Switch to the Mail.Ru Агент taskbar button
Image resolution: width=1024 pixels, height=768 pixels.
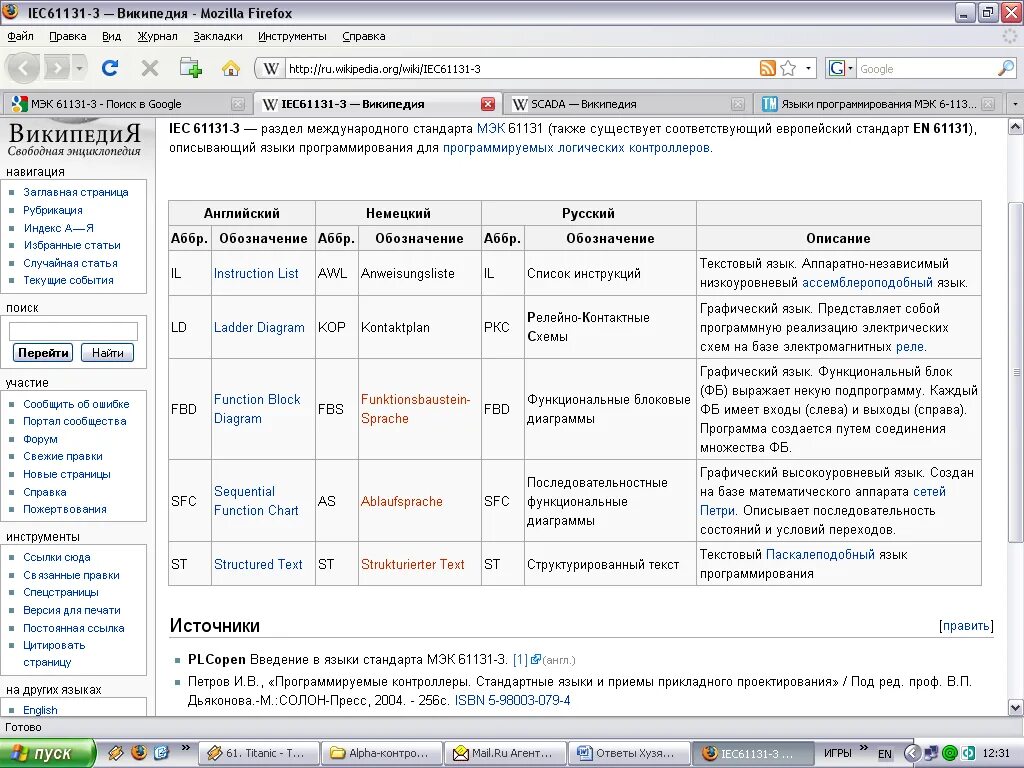pyautogui.click(x=505, y=753)
